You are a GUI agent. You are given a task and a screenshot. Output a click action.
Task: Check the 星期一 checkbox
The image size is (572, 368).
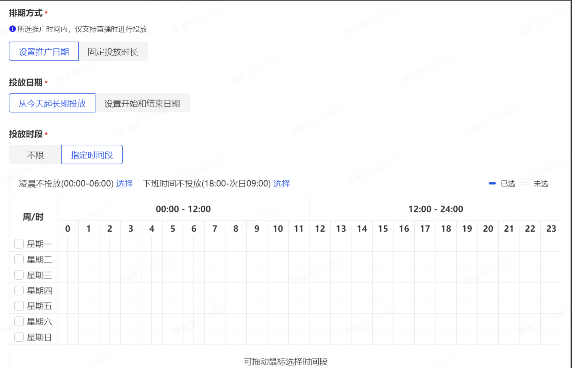(x=19, y=244)
